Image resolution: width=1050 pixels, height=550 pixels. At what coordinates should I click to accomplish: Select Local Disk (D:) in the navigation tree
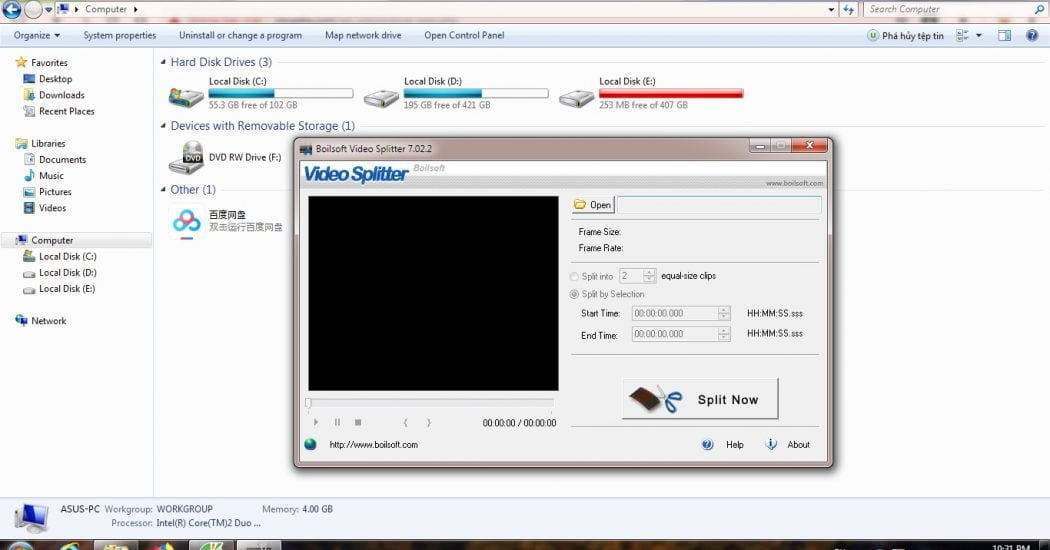68,273
